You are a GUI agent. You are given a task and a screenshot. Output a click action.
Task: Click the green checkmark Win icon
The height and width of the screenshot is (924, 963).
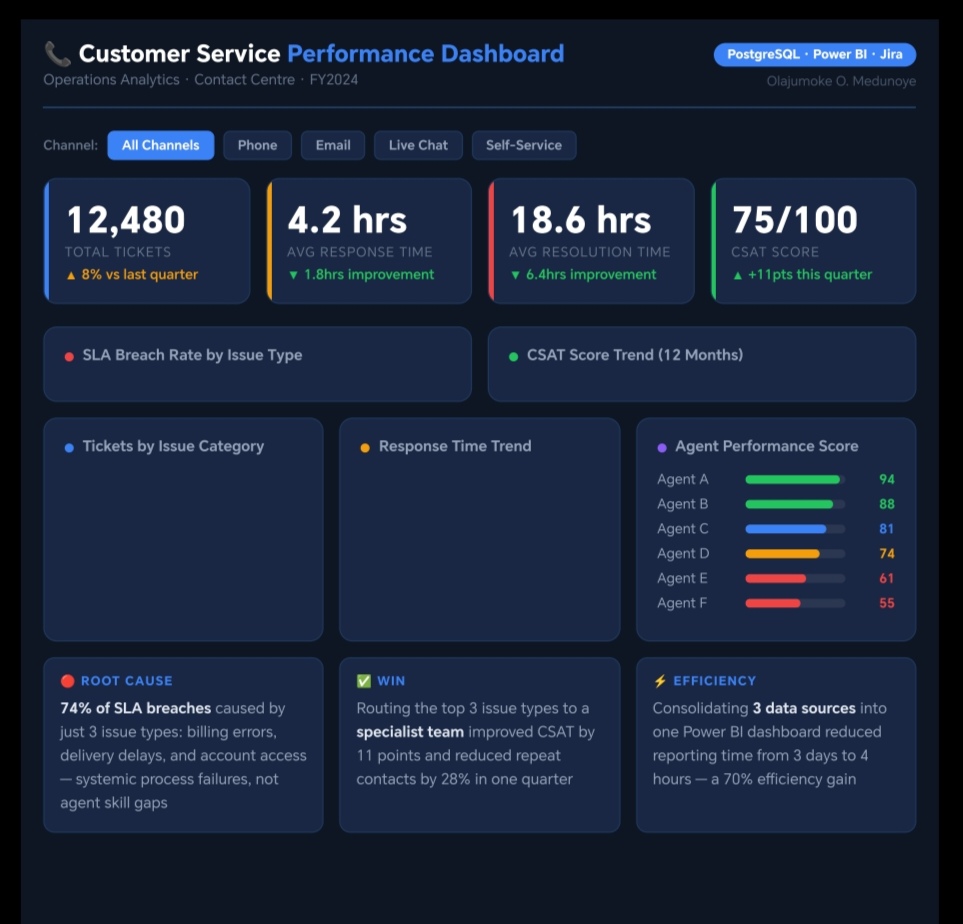364,681
